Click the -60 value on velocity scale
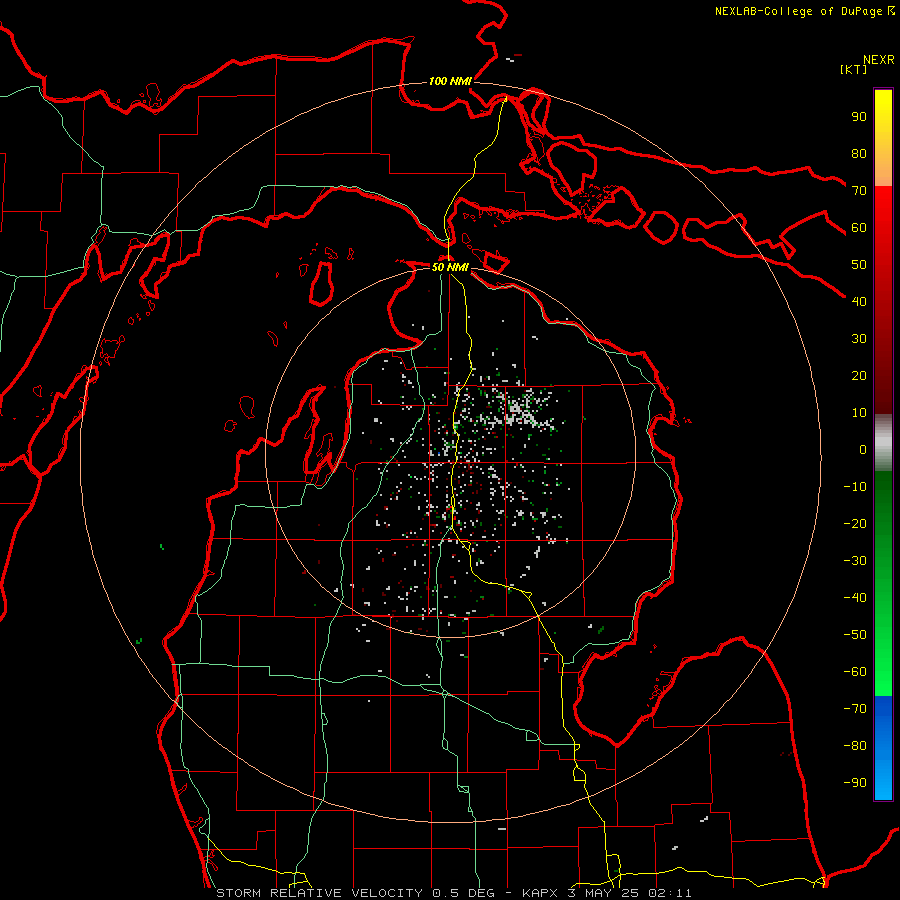The height and width of the screenshot is (900, 900). 855,672
